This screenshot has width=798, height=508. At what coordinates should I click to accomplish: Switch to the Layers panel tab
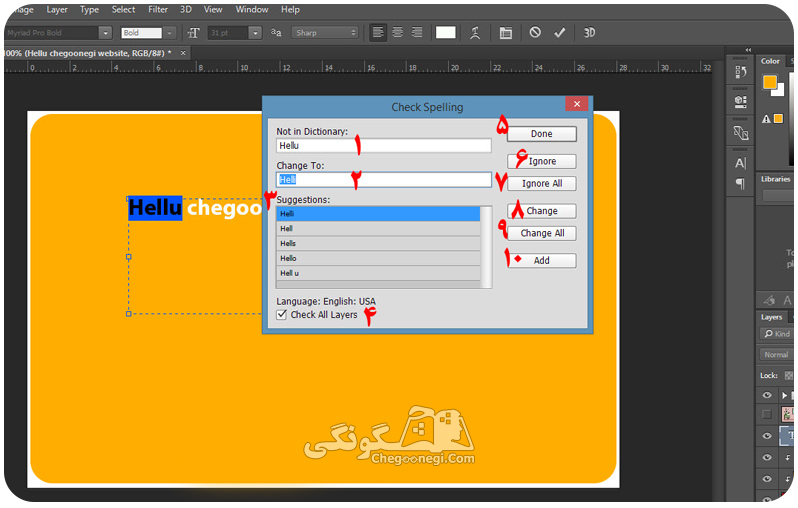pyautogui.click(x=772, y=317)
